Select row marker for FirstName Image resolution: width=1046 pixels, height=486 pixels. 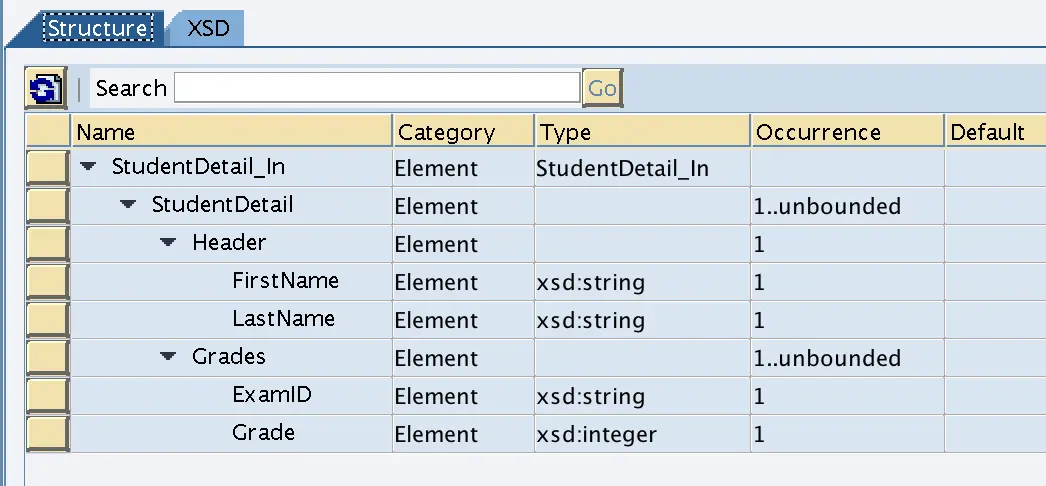click(47, 281)
